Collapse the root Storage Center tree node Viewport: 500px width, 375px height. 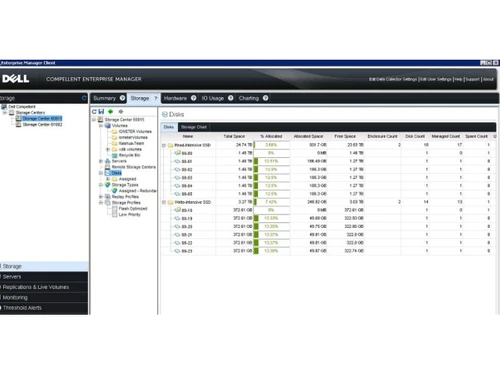tap(94, 120)
